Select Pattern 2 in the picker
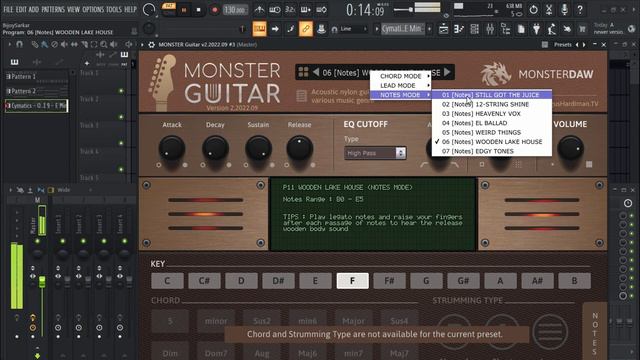The width and height of the screenshot is (640, 360). 36,91
